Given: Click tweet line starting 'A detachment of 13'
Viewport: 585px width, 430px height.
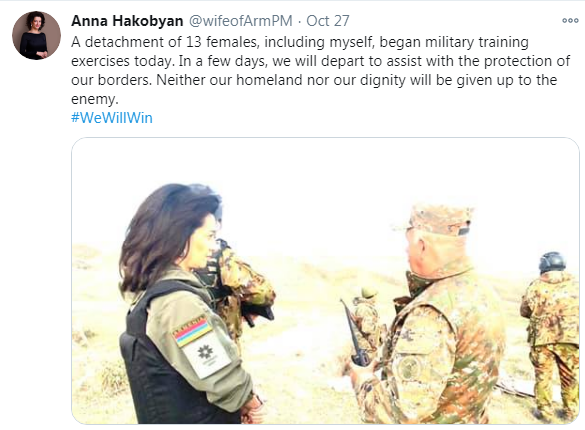Looking at the screenshot, I should (300, 42).
